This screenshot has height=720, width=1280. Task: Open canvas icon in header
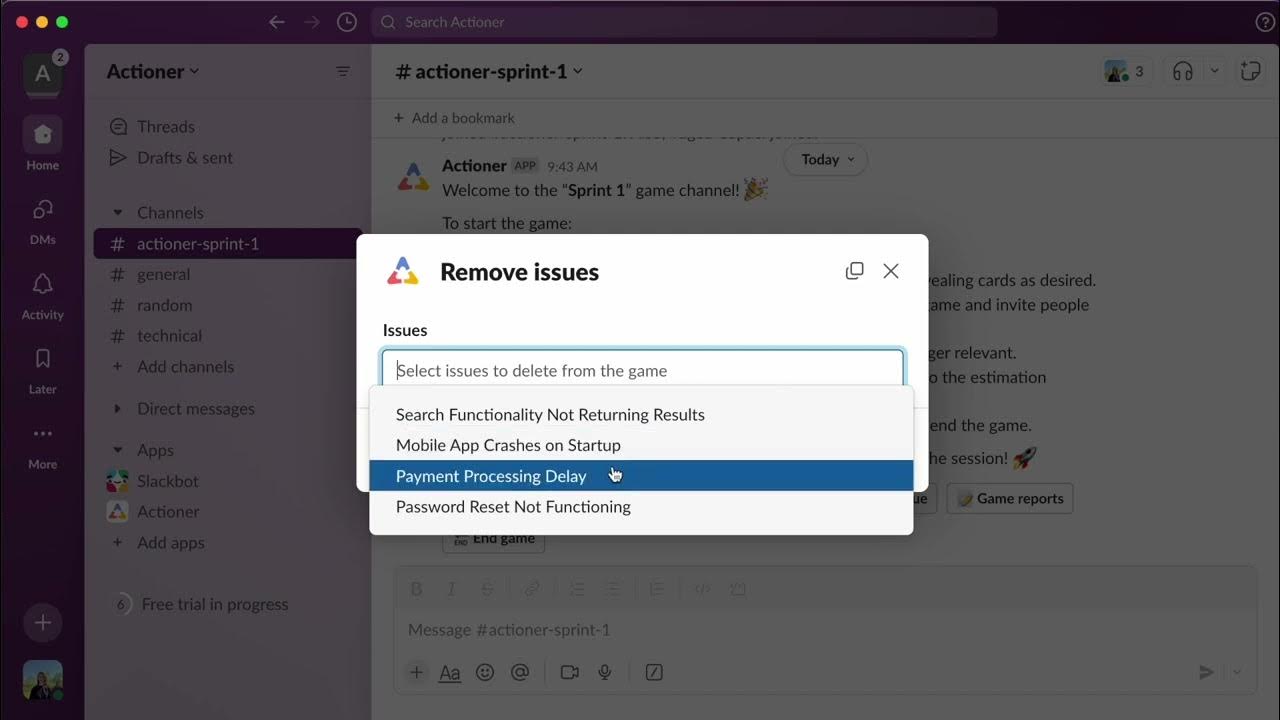pos(1250,71)
